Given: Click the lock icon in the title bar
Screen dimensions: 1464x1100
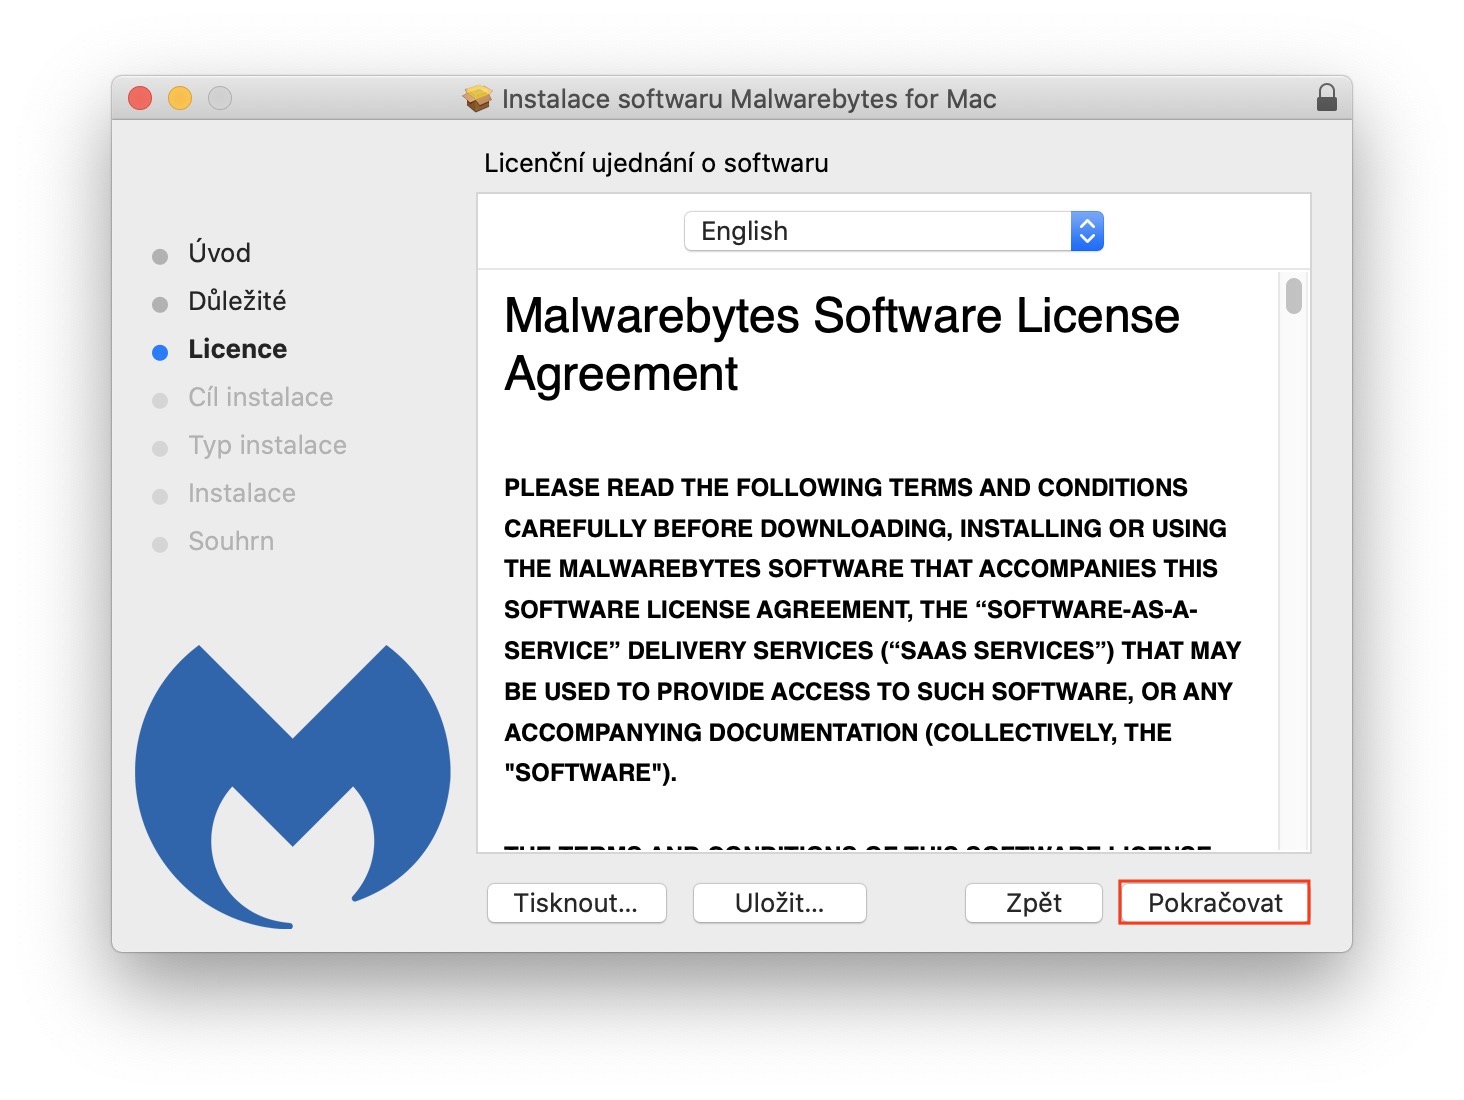Looking at the screenshot, I should click(1326, 98).
